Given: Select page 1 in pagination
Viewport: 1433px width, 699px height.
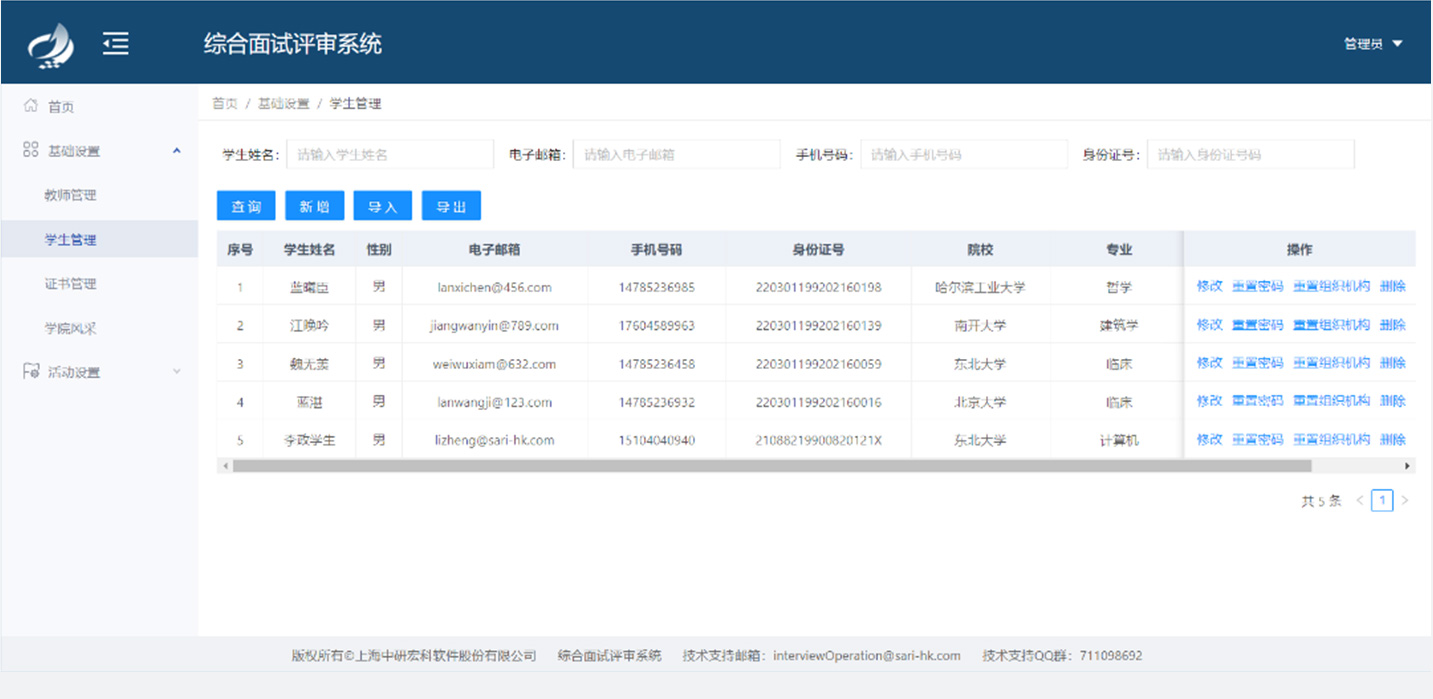Looking at the screenshot, I should 1382,501.
